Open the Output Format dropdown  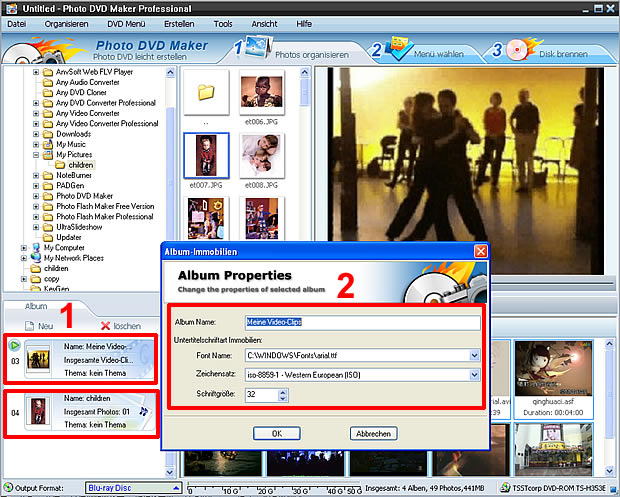point(133,488)
